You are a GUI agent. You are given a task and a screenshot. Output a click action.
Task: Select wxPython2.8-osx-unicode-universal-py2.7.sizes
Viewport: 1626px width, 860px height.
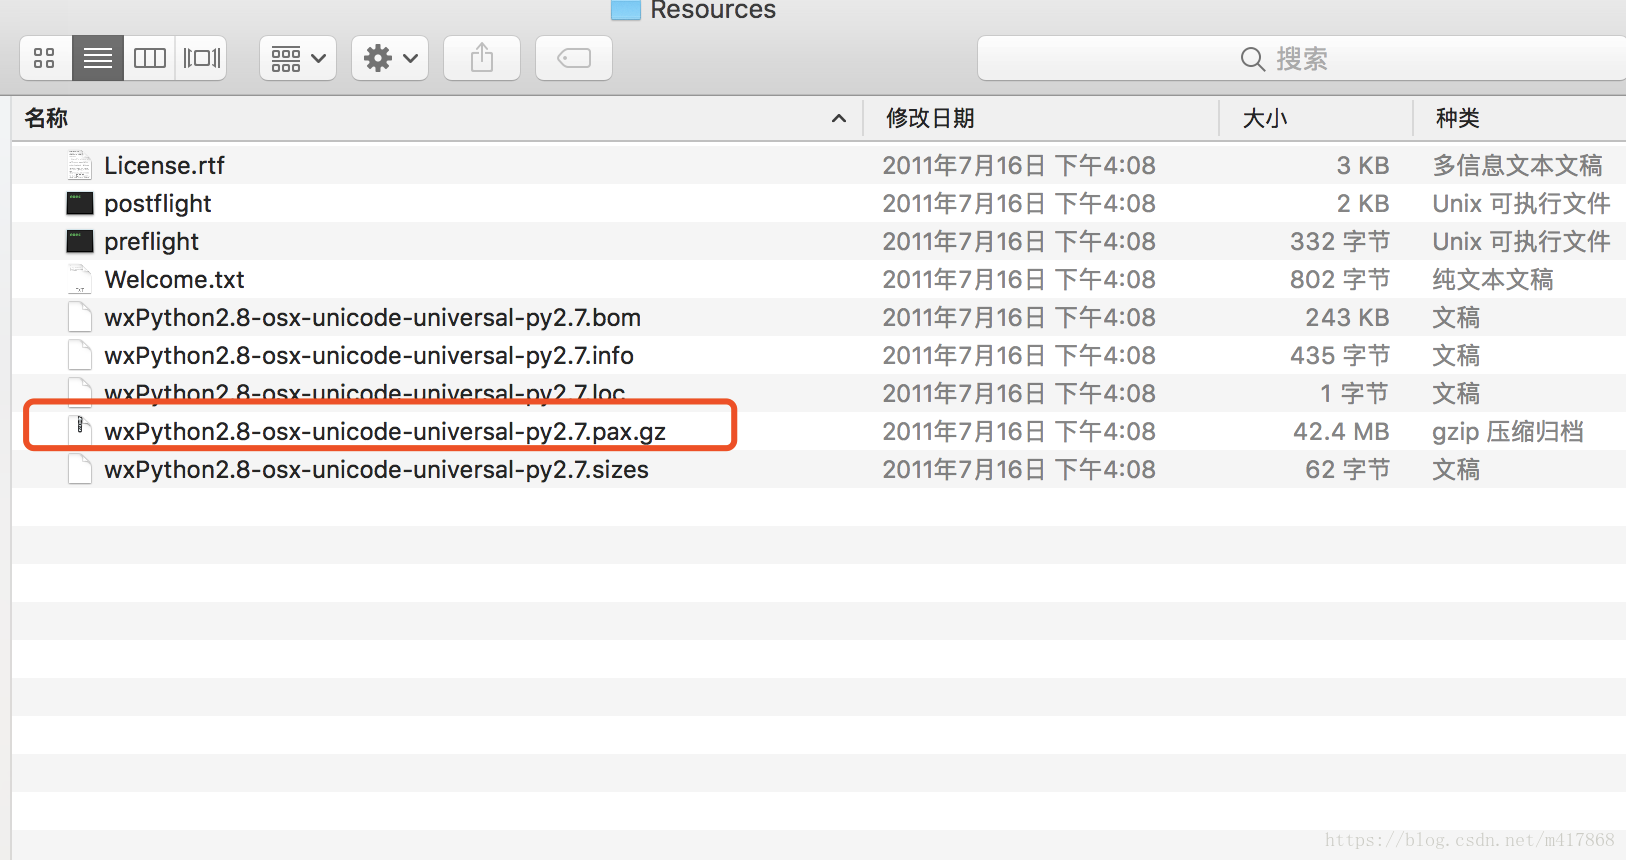click(x=376, y=469)
